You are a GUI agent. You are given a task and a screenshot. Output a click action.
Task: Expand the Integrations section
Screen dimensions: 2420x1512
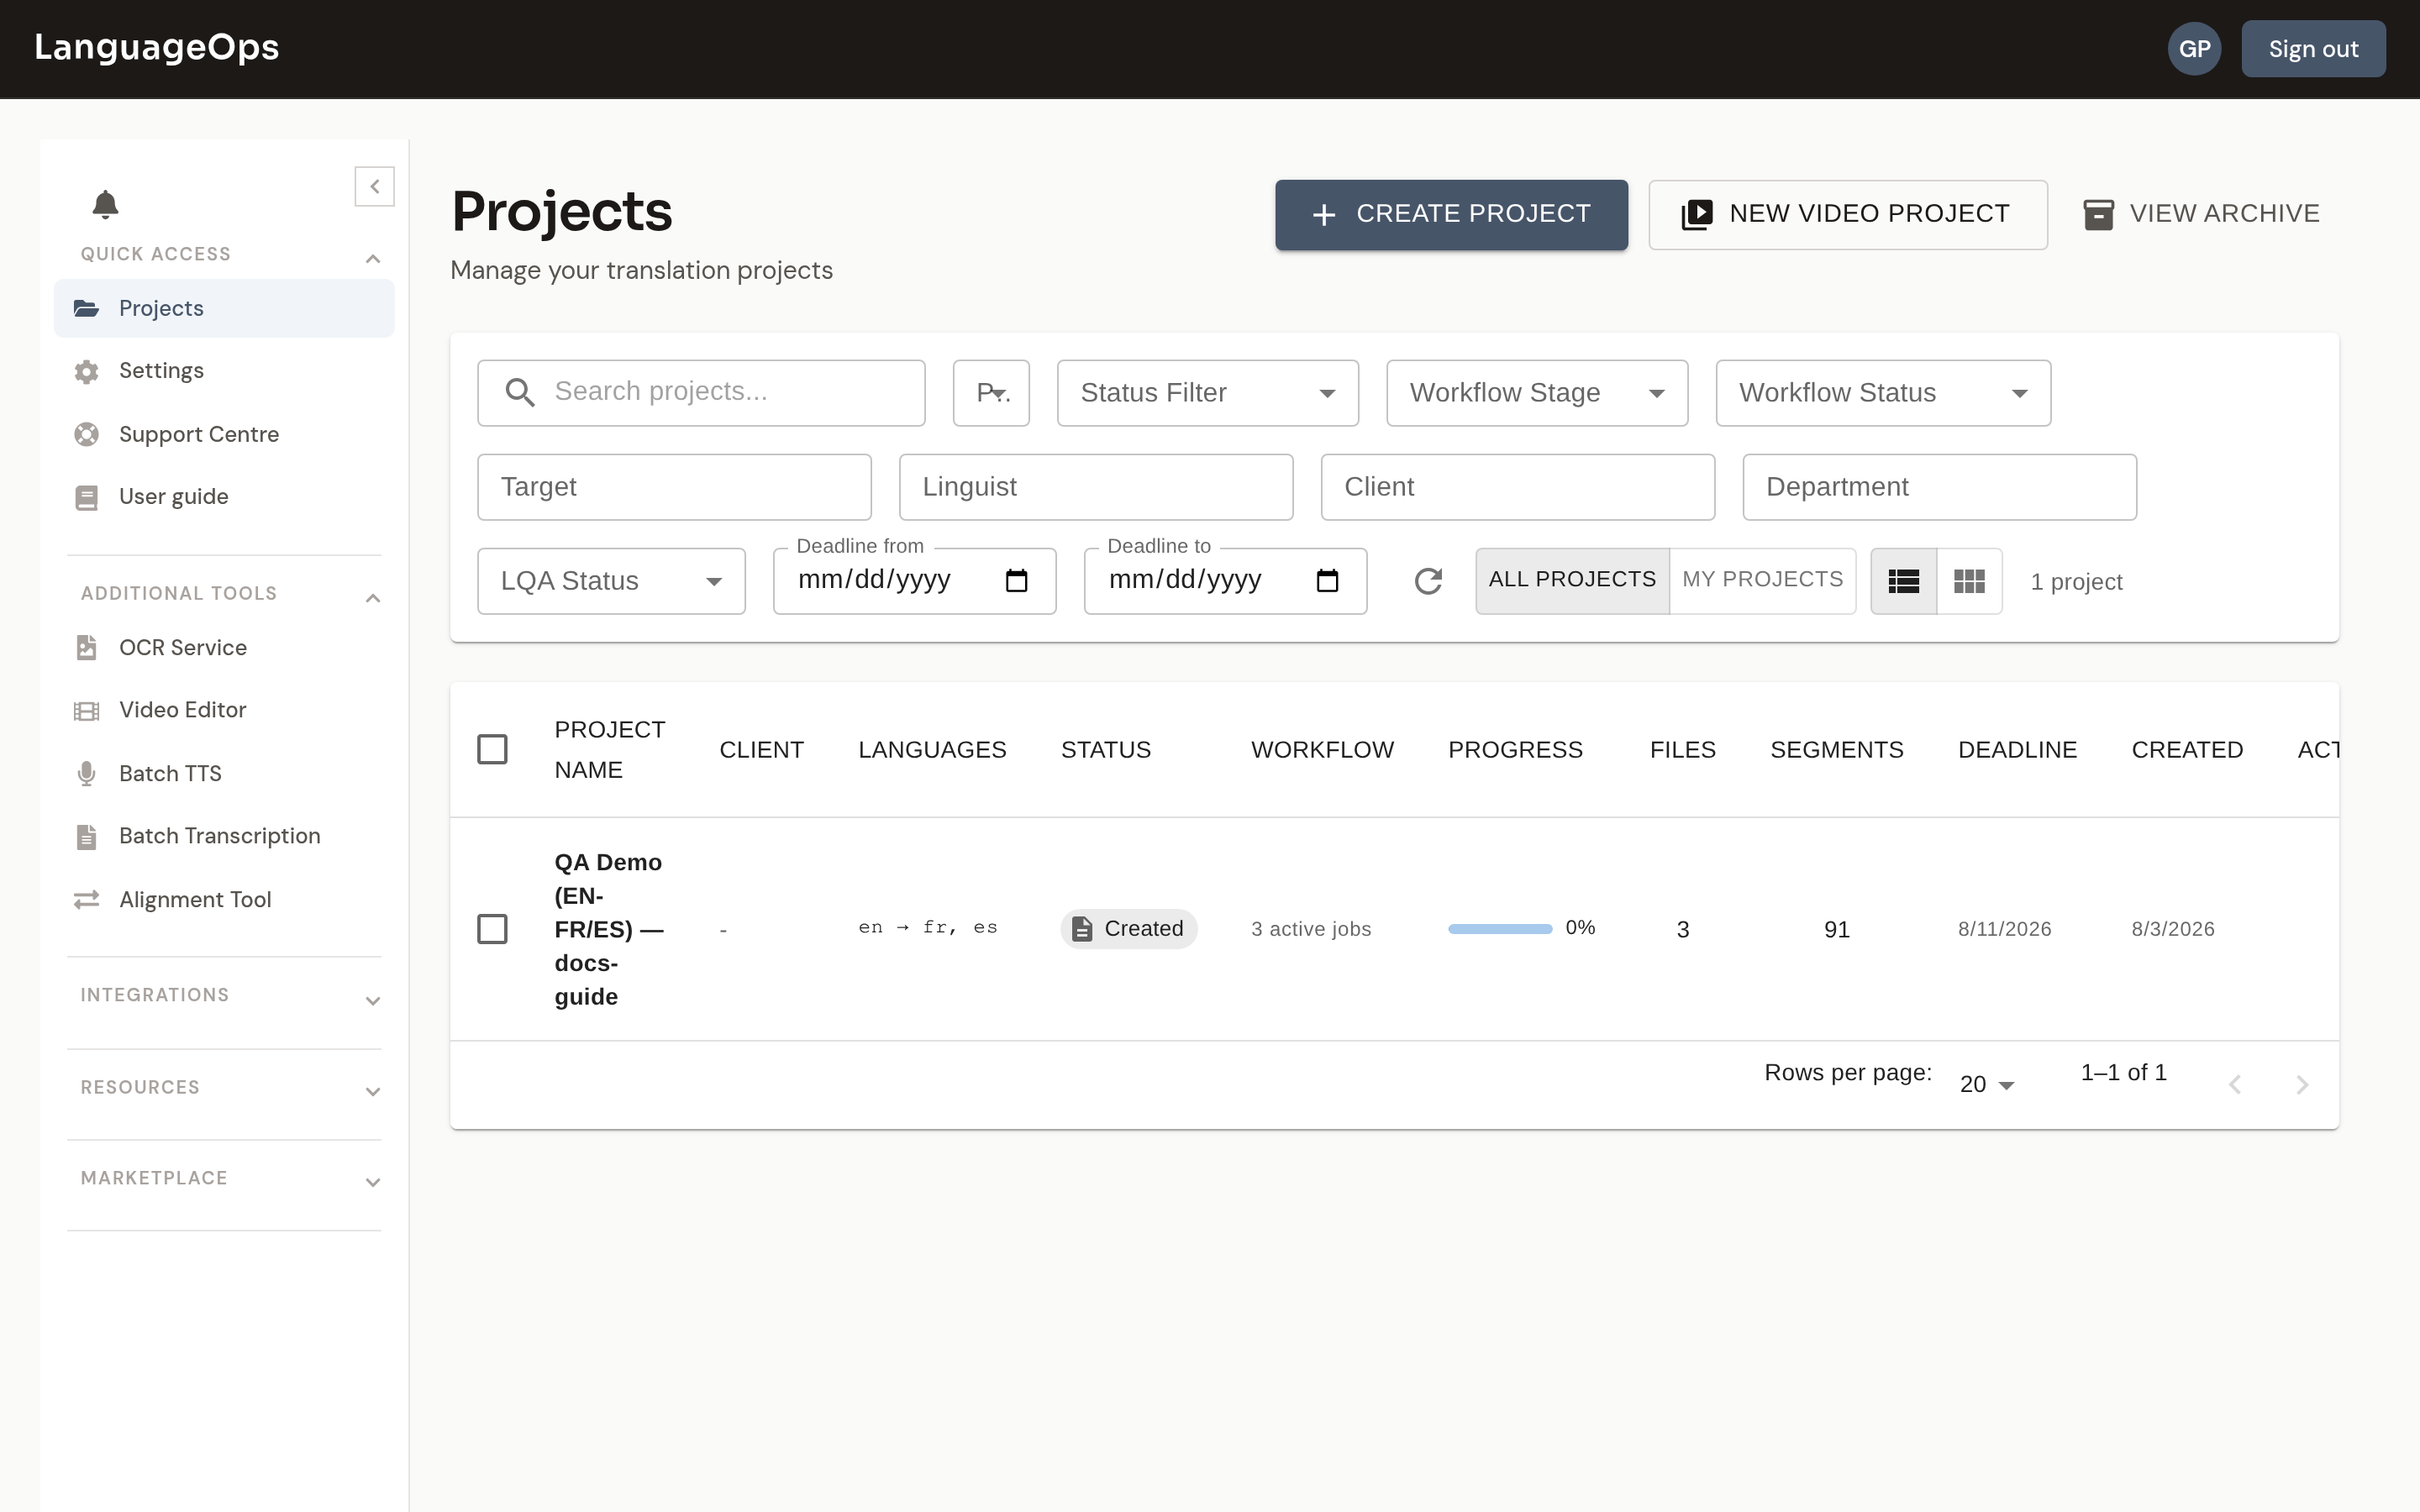coord(373,1001)
